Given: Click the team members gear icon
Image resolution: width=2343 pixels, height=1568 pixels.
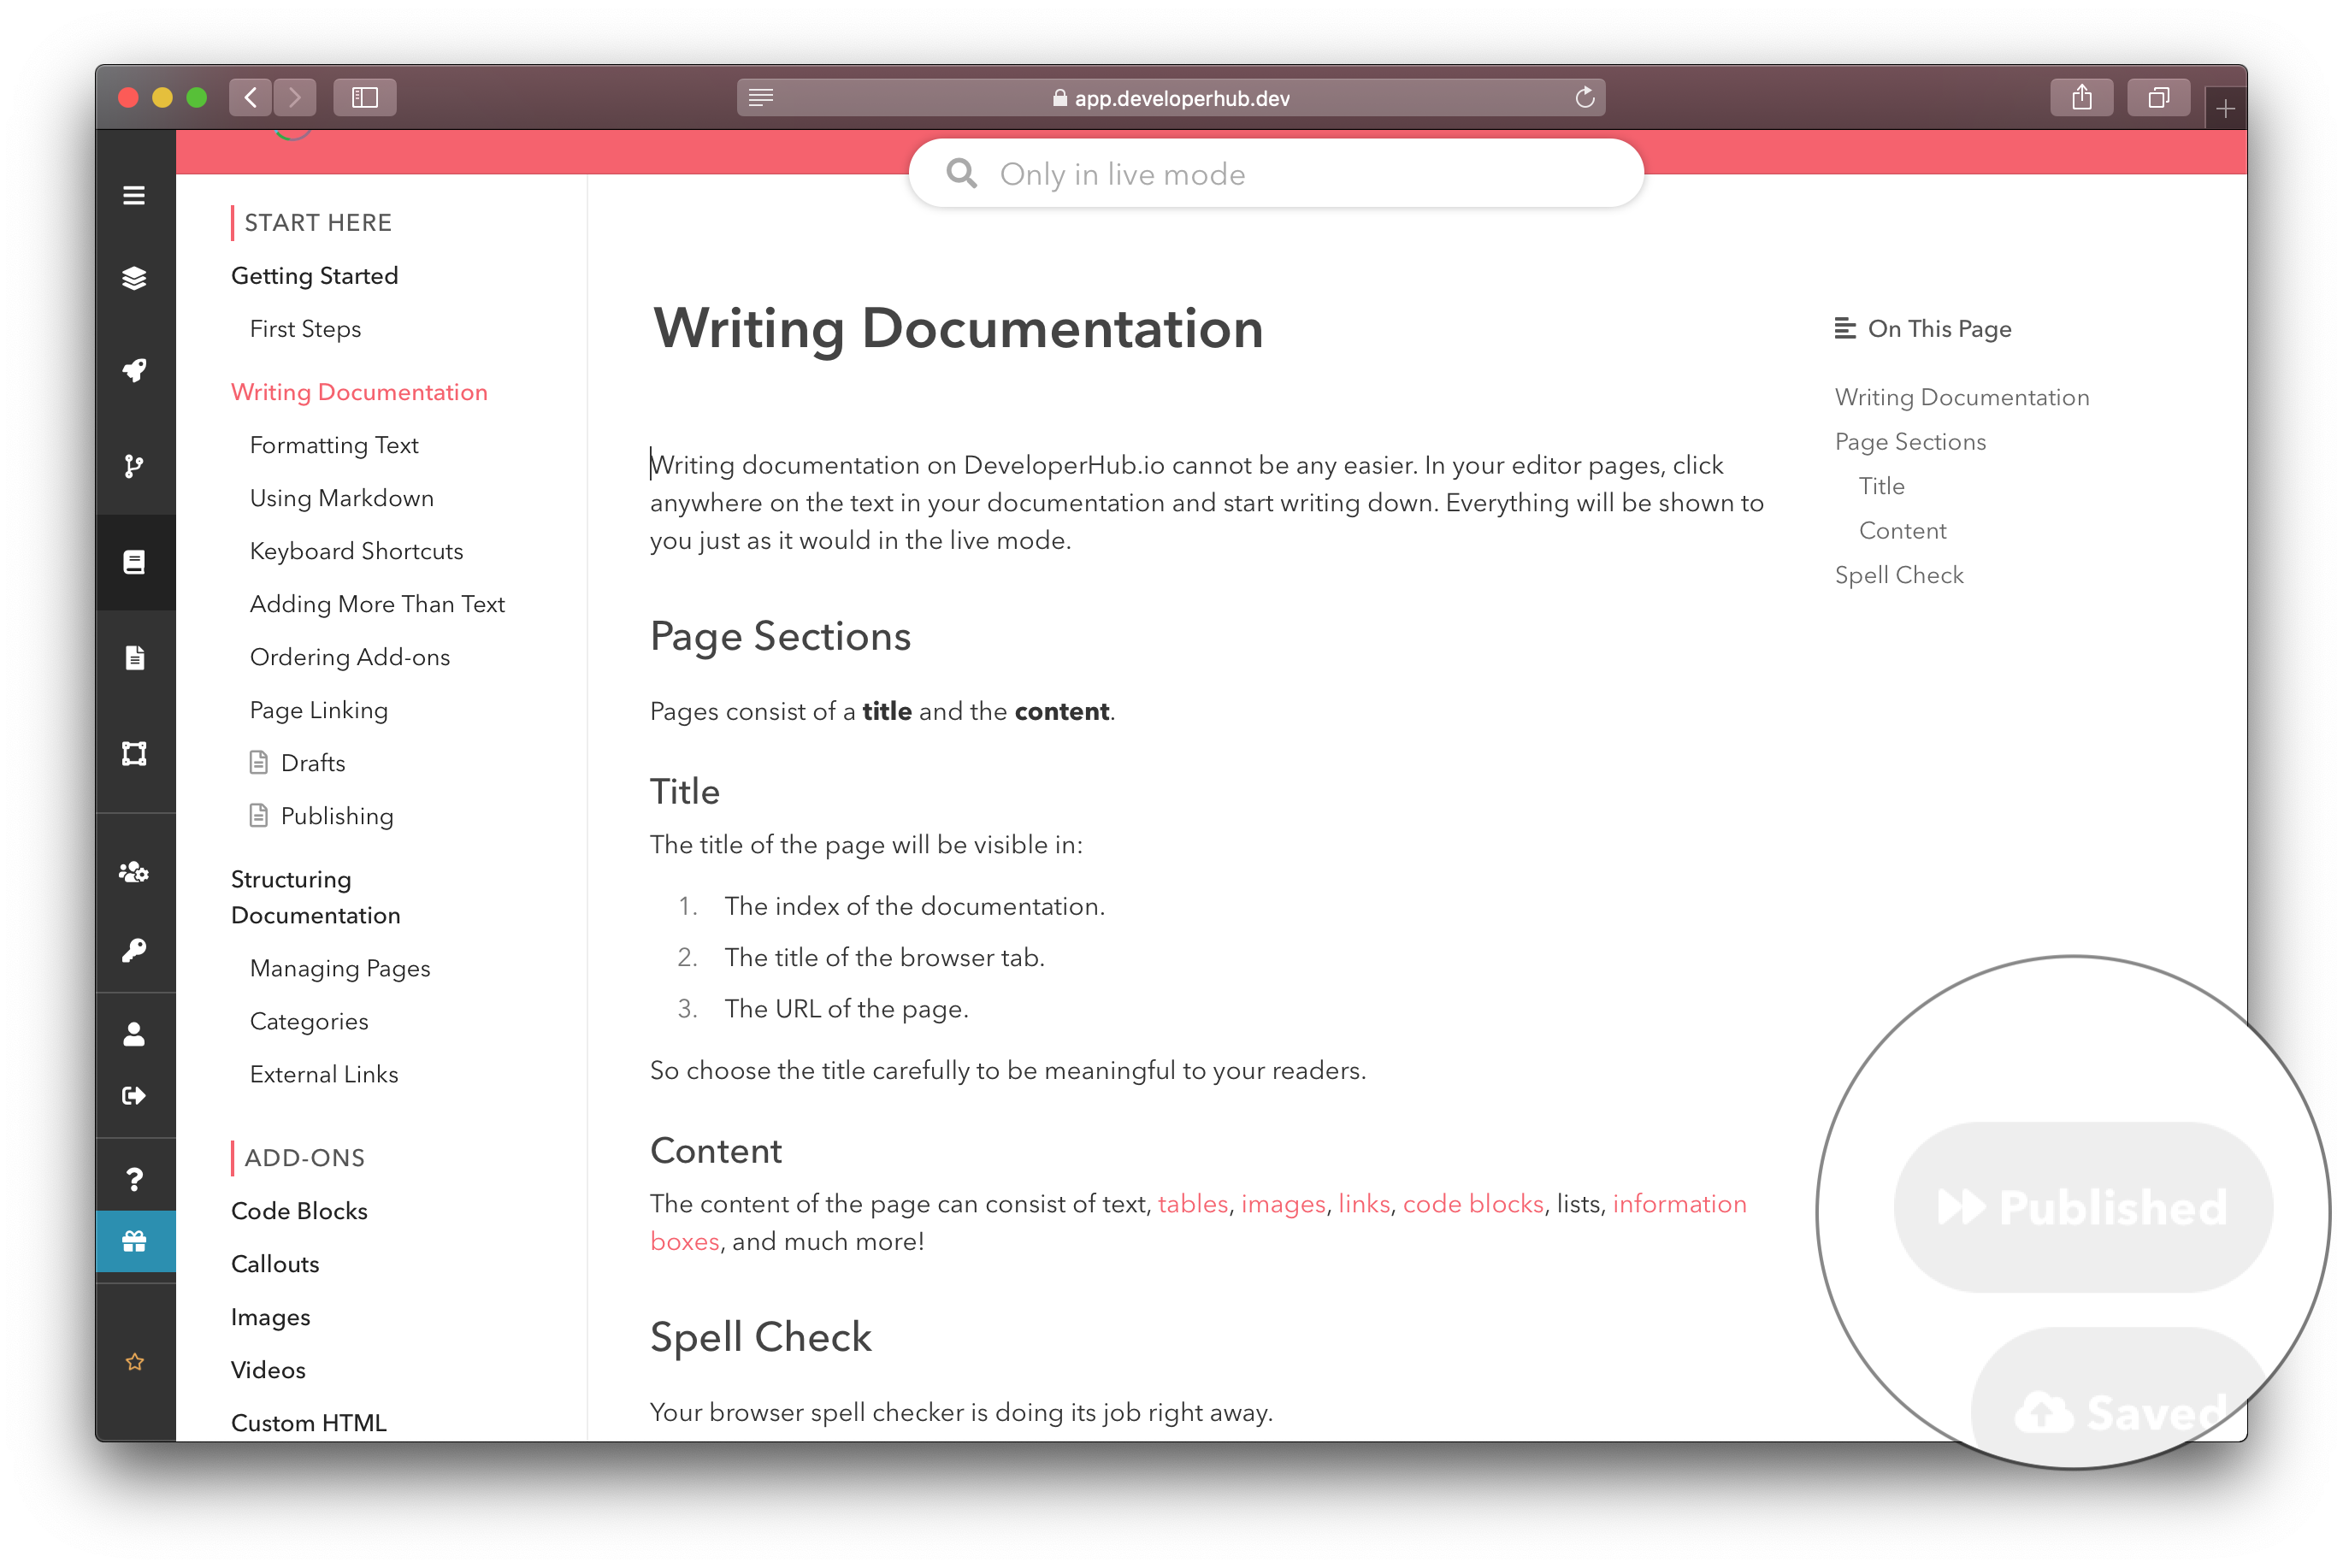Looking at the screenshot, I should point(135,872).
